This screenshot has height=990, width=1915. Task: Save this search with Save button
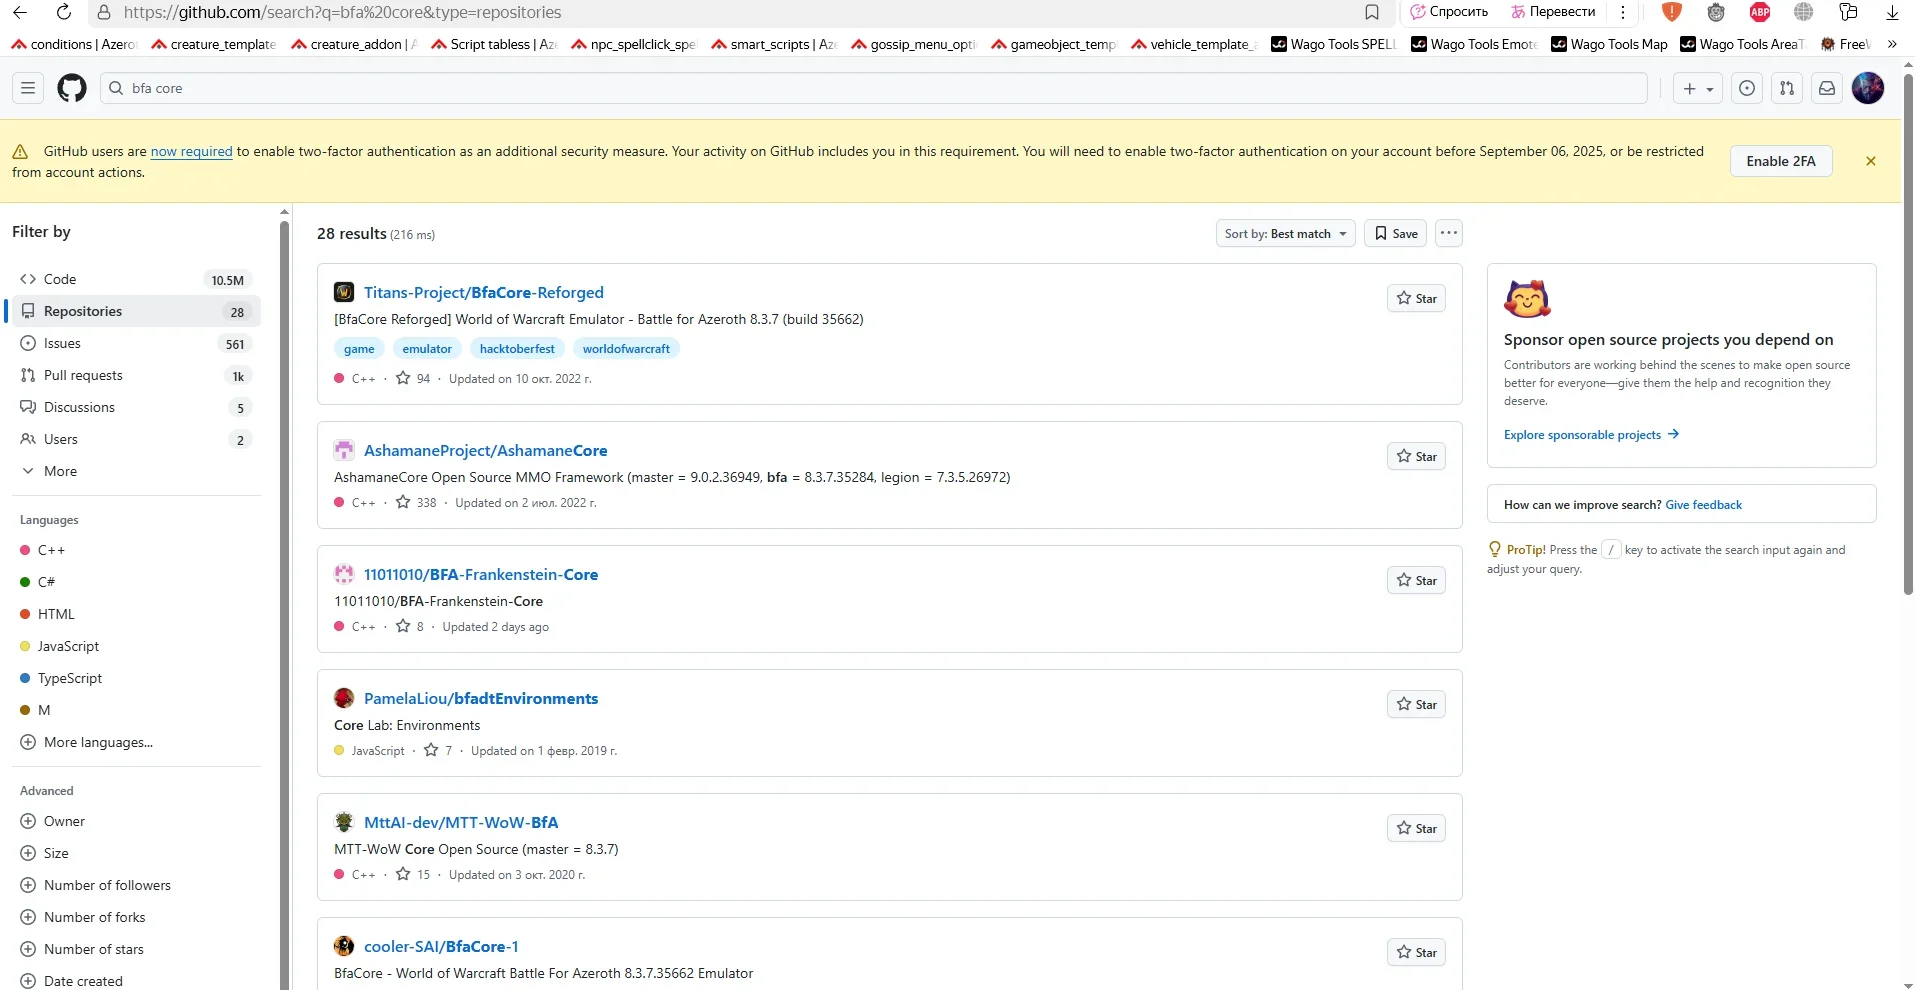[x=1396, y=233]
